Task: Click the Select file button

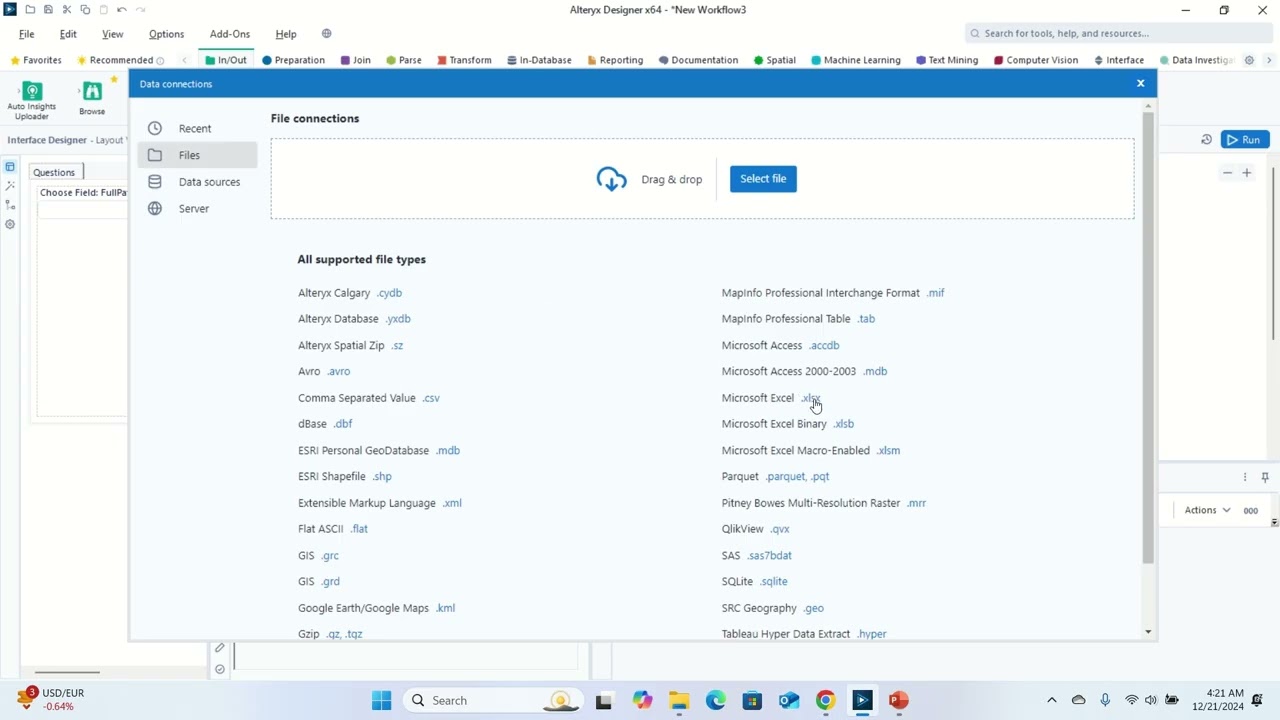Action: [763, 179]
